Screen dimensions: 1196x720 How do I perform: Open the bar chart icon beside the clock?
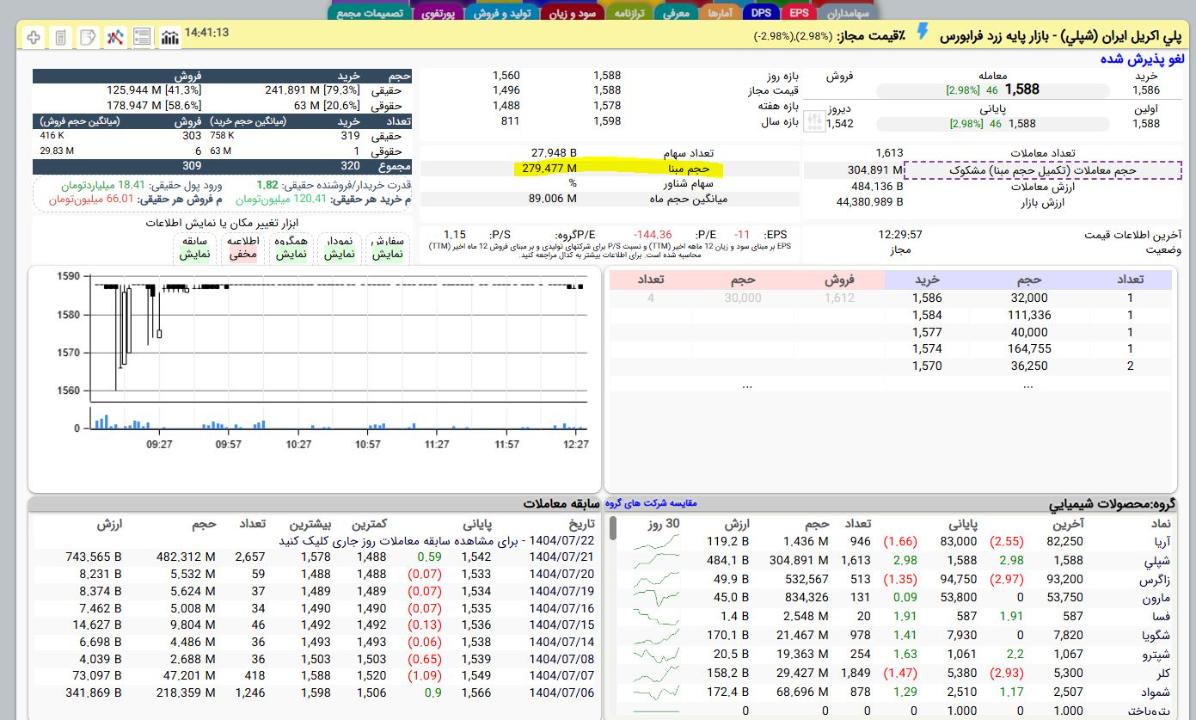[169, 38]
